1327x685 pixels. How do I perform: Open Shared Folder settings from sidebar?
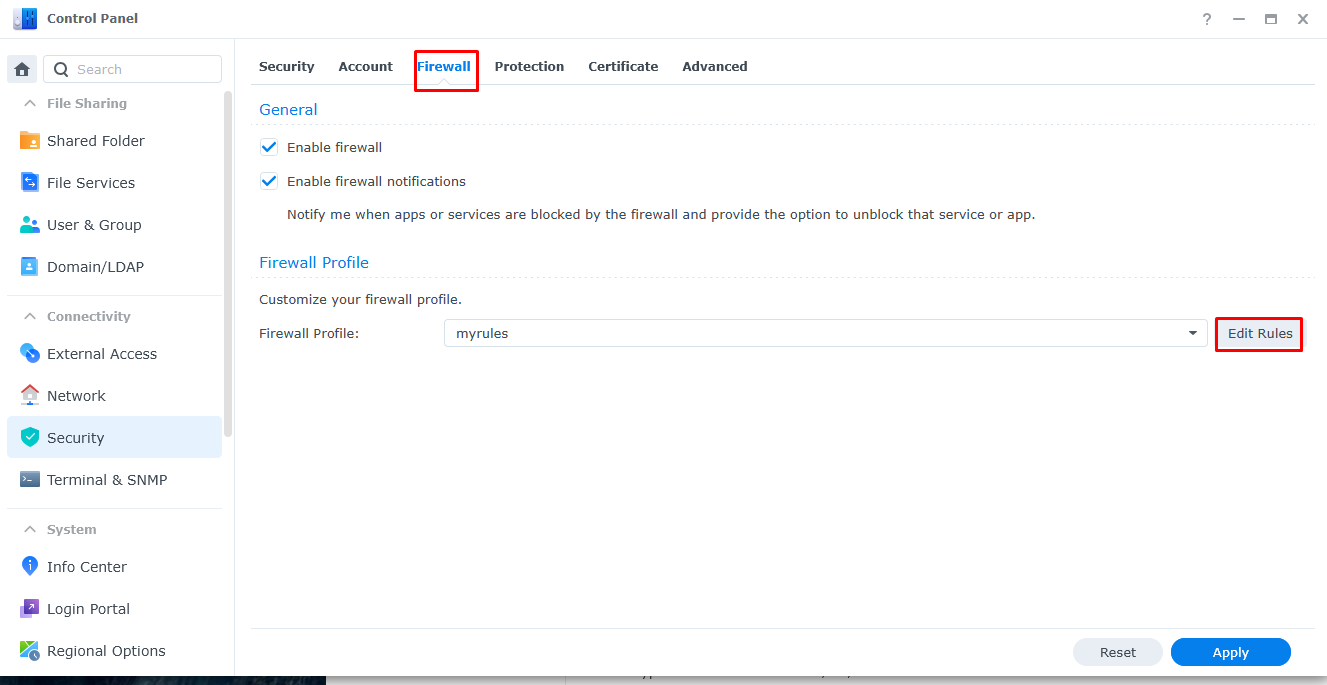(x=96, y=140)
